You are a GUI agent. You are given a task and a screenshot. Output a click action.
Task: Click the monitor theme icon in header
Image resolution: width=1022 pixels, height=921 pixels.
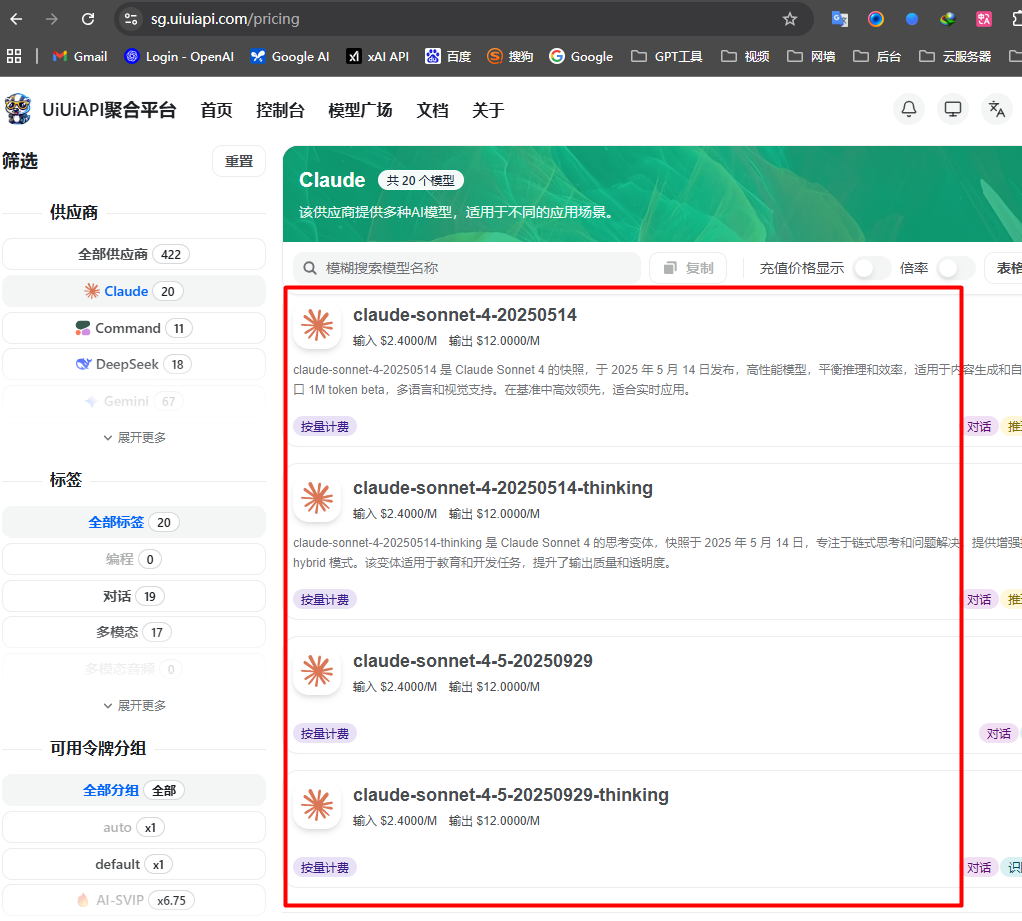click(953, 109)
